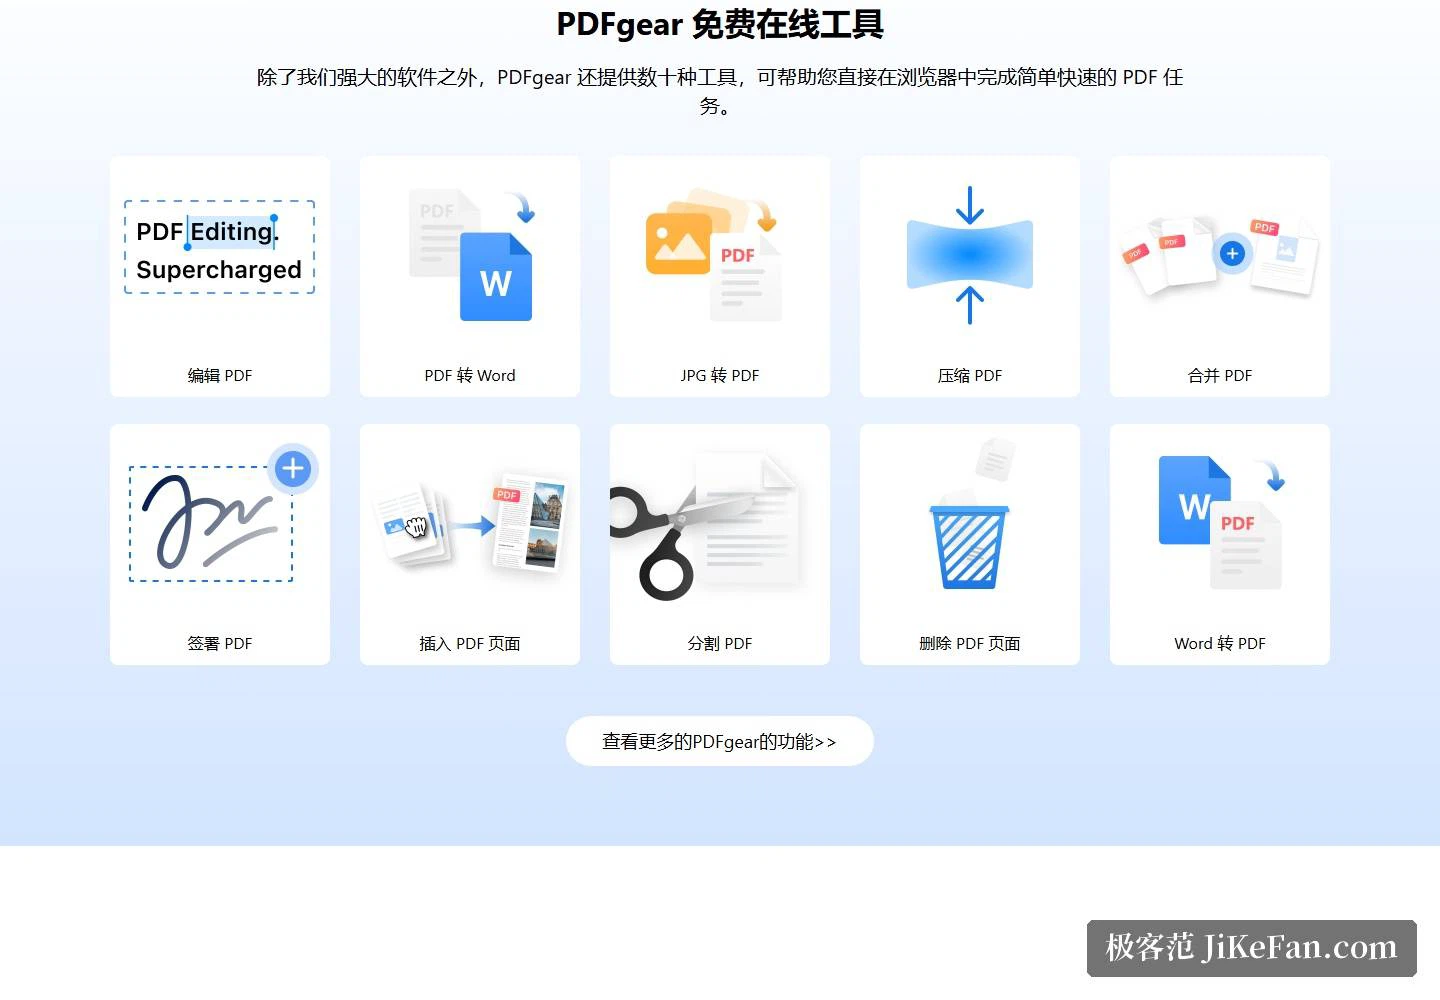This screenshot has width=1440, height=1000.
Task: Select the 分割 PDF label
Action: [720, 644]
